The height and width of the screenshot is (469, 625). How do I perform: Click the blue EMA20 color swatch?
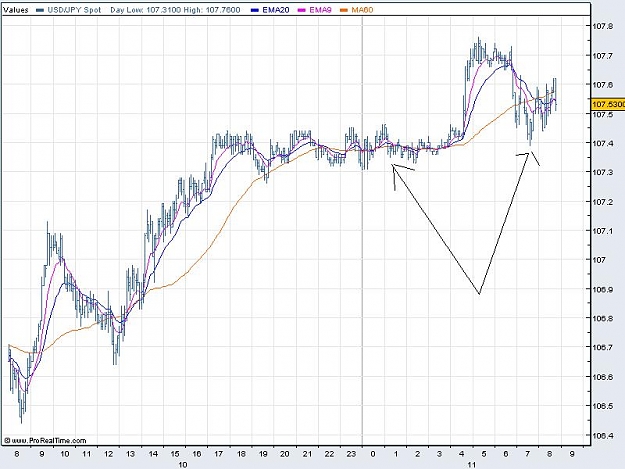(255, 10)
